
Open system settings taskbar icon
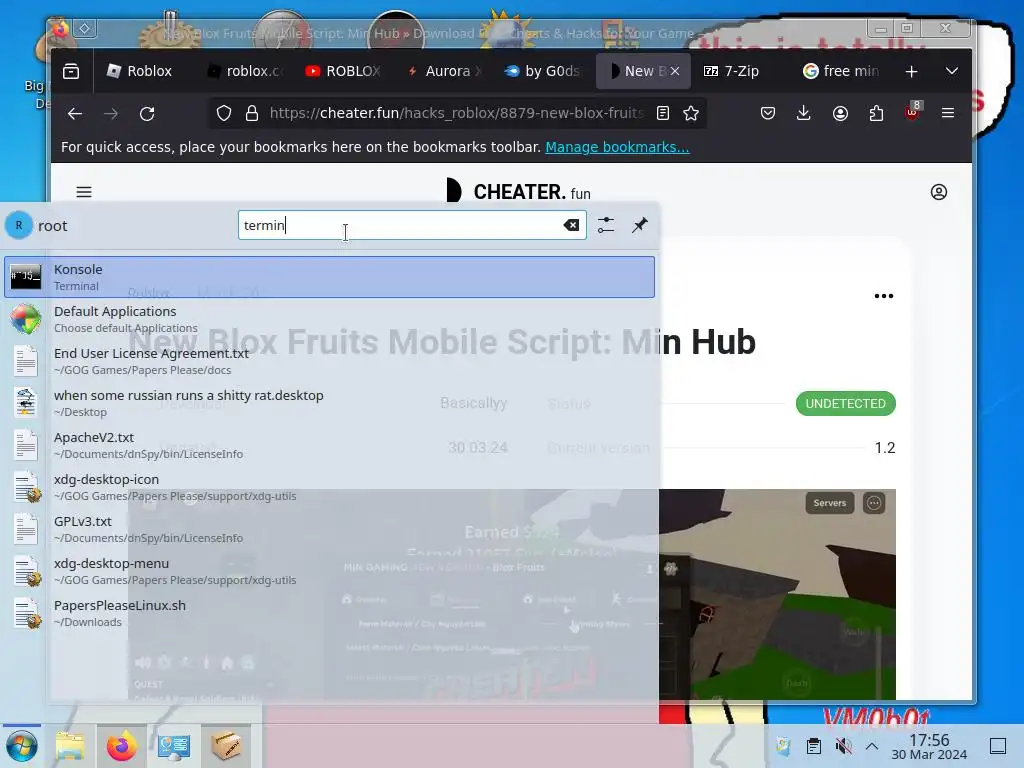click(174, 746)
